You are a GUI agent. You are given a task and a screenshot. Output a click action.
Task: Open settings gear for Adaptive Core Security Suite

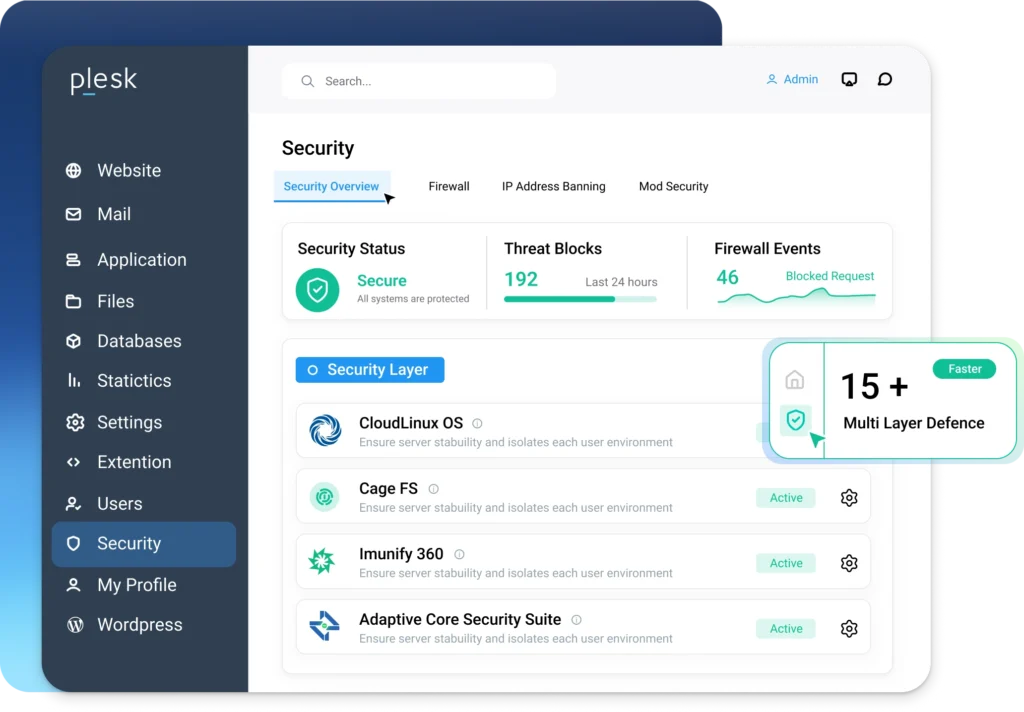click(x=849, y=628)
